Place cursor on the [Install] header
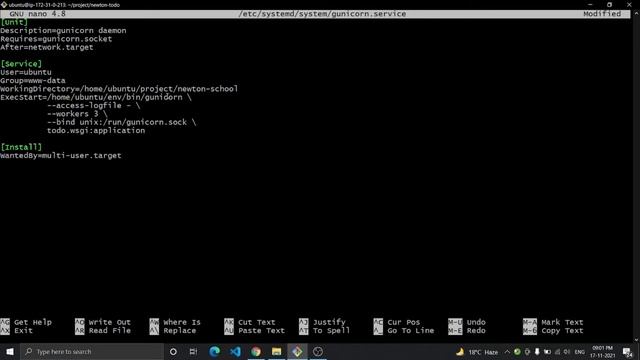 (x=21, y=147)
